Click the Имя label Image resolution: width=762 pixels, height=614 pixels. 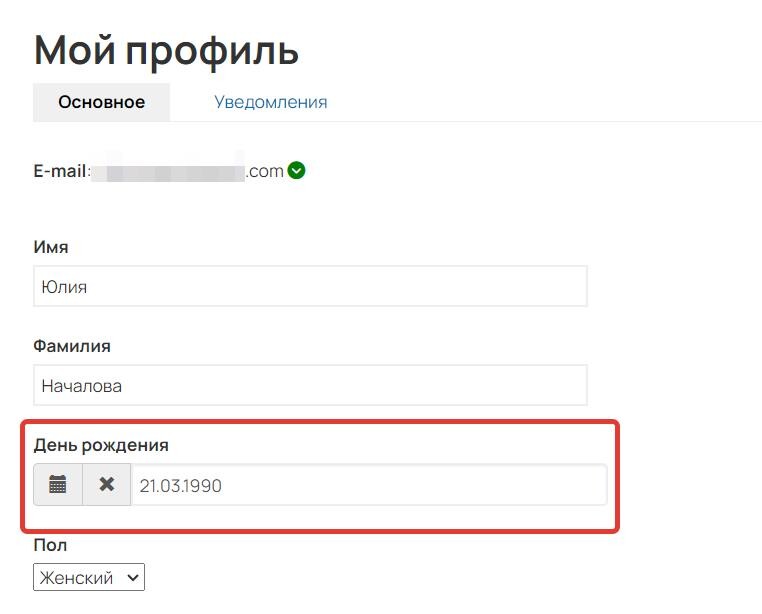(x=51, y=247)
